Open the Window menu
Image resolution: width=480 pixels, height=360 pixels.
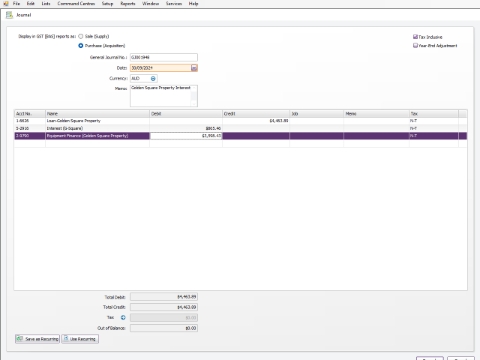(150, 3)
